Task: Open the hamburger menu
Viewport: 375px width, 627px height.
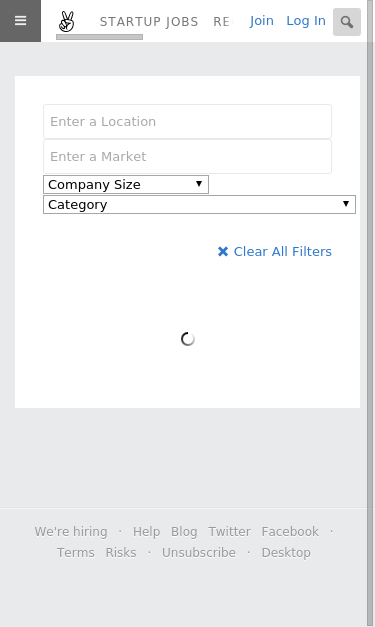Action: point(20,21)
